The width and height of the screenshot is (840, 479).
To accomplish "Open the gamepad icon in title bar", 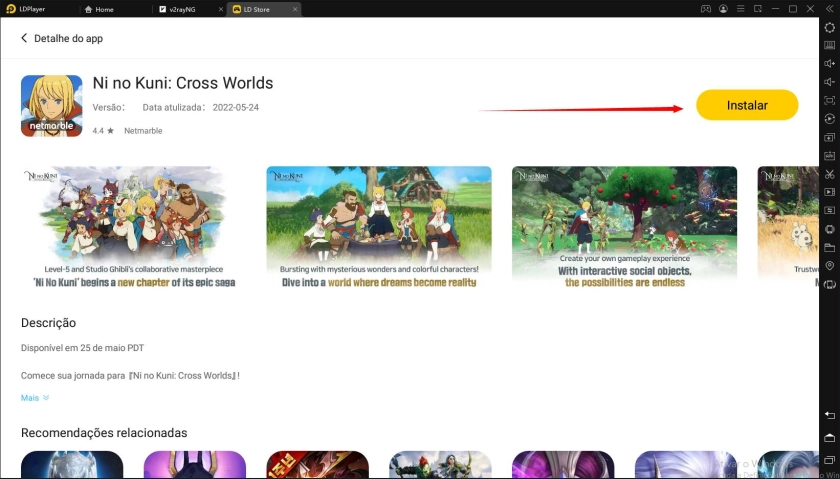I will click(705, 9).
